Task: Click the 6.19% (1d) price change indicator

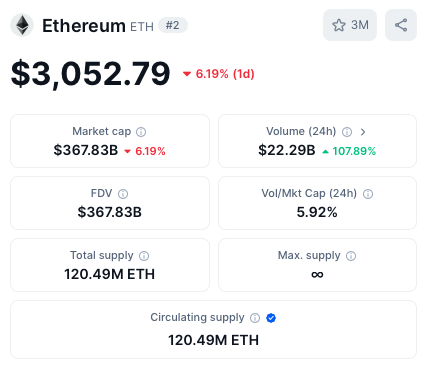Action: (219, 74)
